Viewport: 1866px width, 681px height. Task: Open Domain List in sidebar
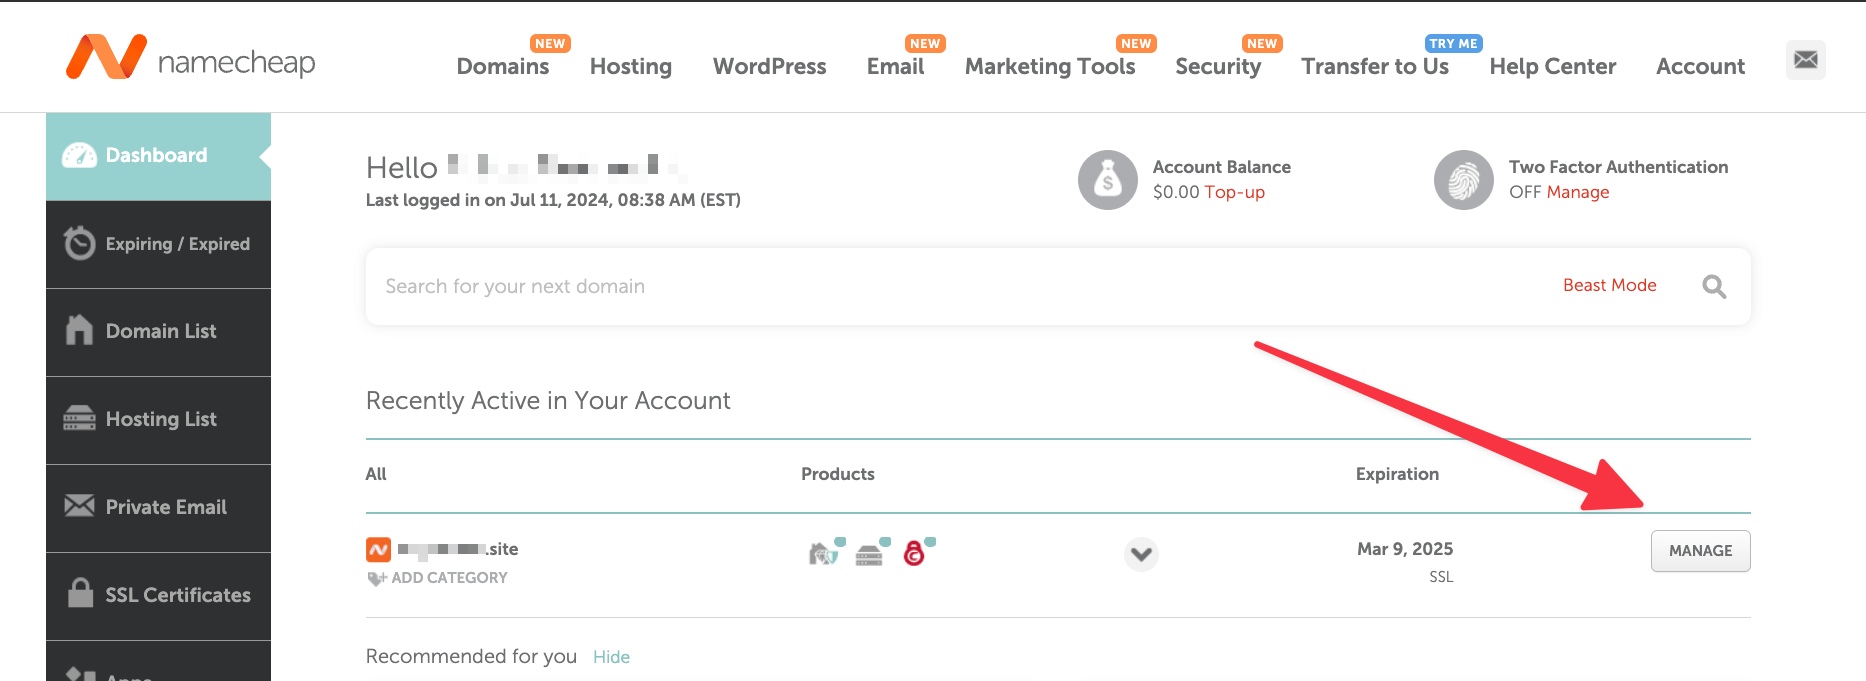click(x=158, y=332)
